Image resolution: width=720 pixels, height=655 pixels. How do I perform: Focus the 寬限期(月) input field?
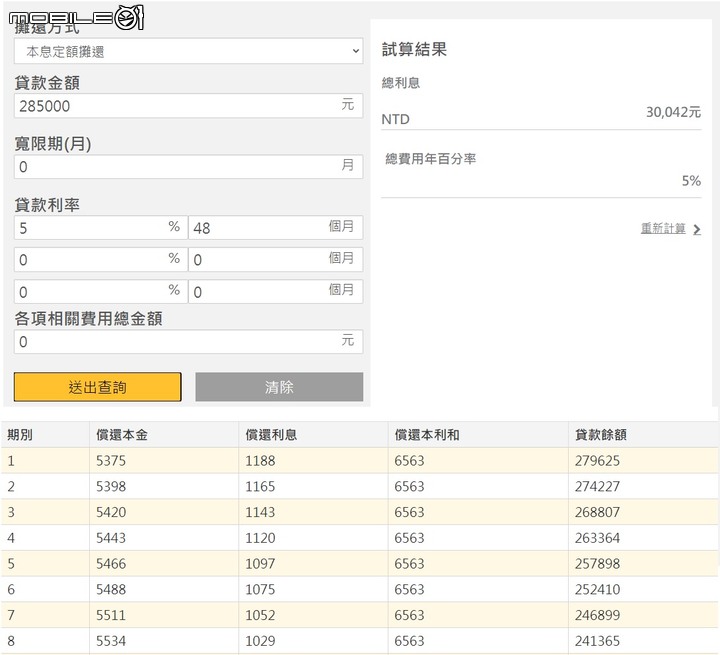coord(188,166)
